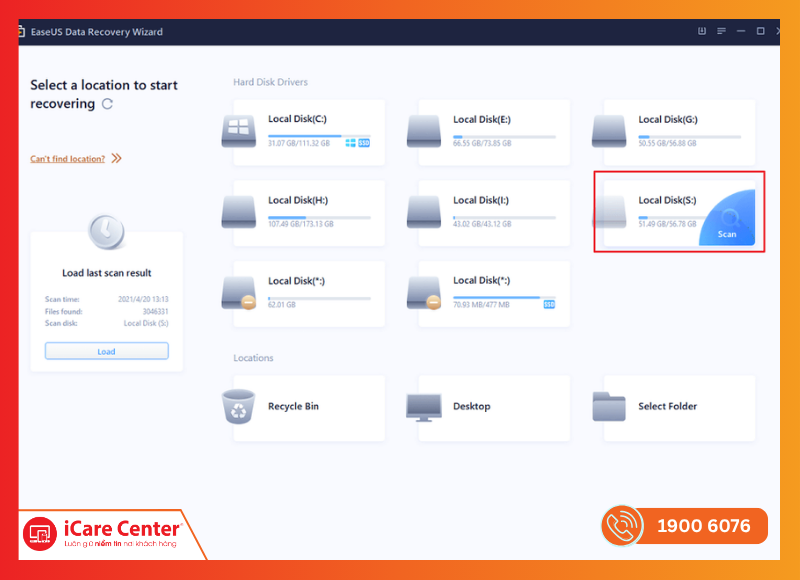Select the Local Disk(C:) Windows drive icon
800x580 pixels.
(x=240, y=130)
